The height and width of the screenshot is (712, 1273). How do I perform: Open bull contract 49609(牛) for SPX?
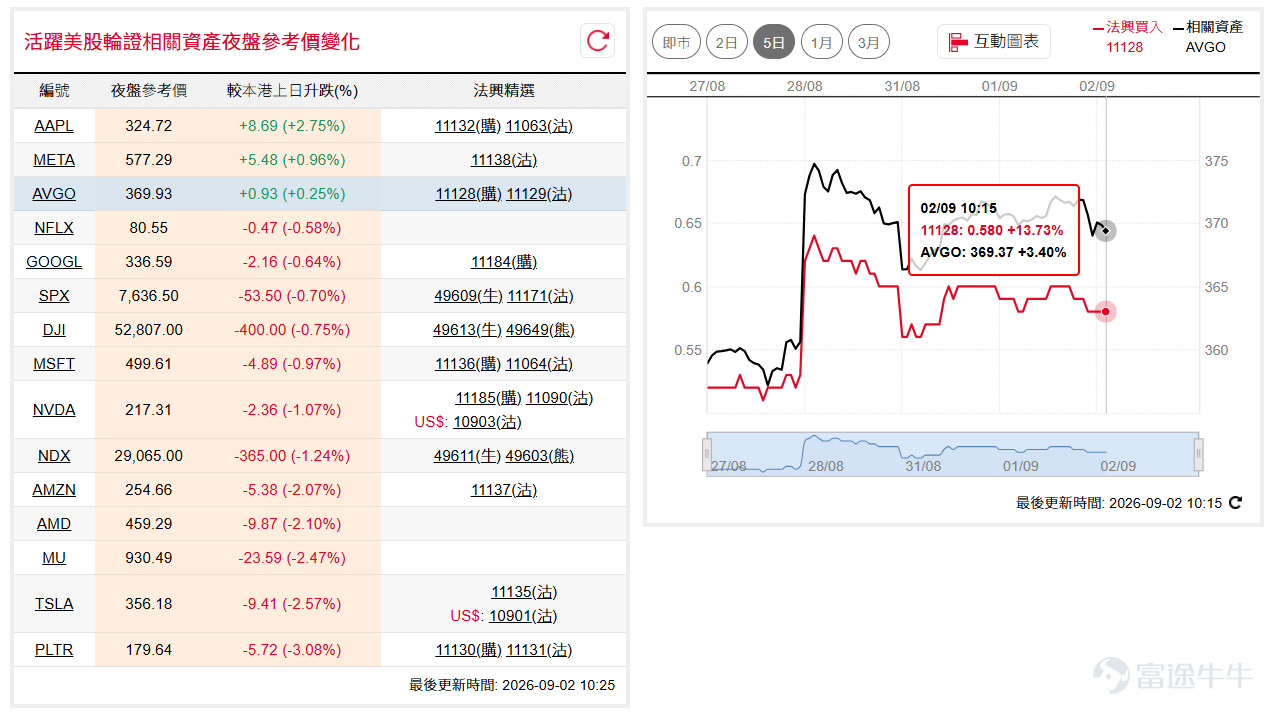[468, 296]
